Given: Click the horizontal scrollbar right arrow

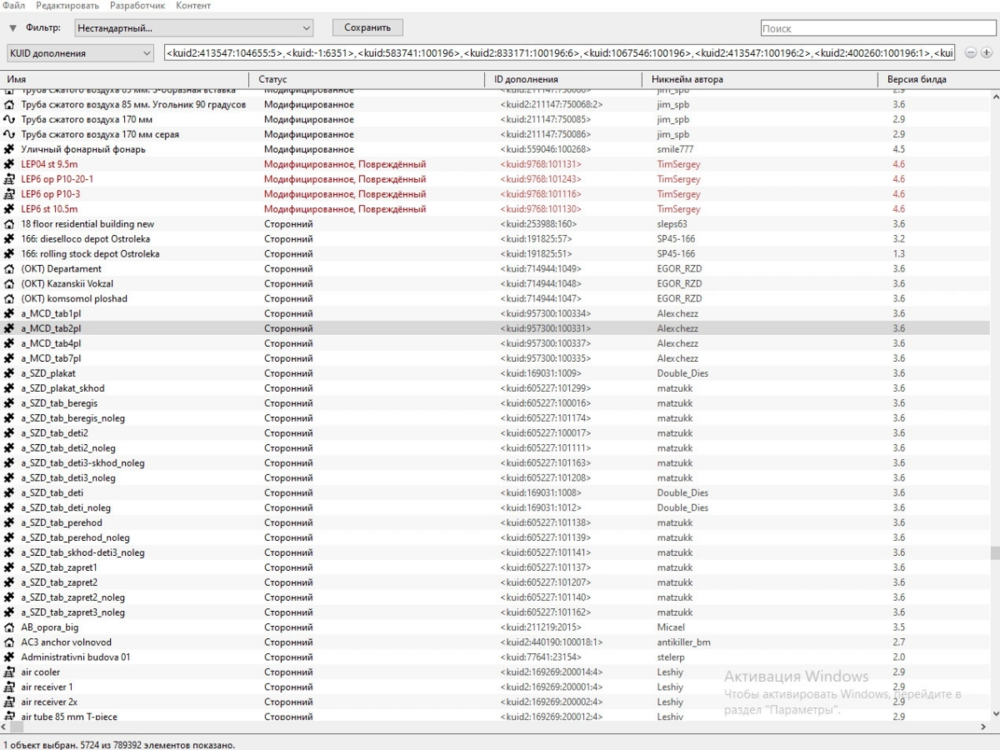Looking at the screenshot, I should (x=983, y=726).
